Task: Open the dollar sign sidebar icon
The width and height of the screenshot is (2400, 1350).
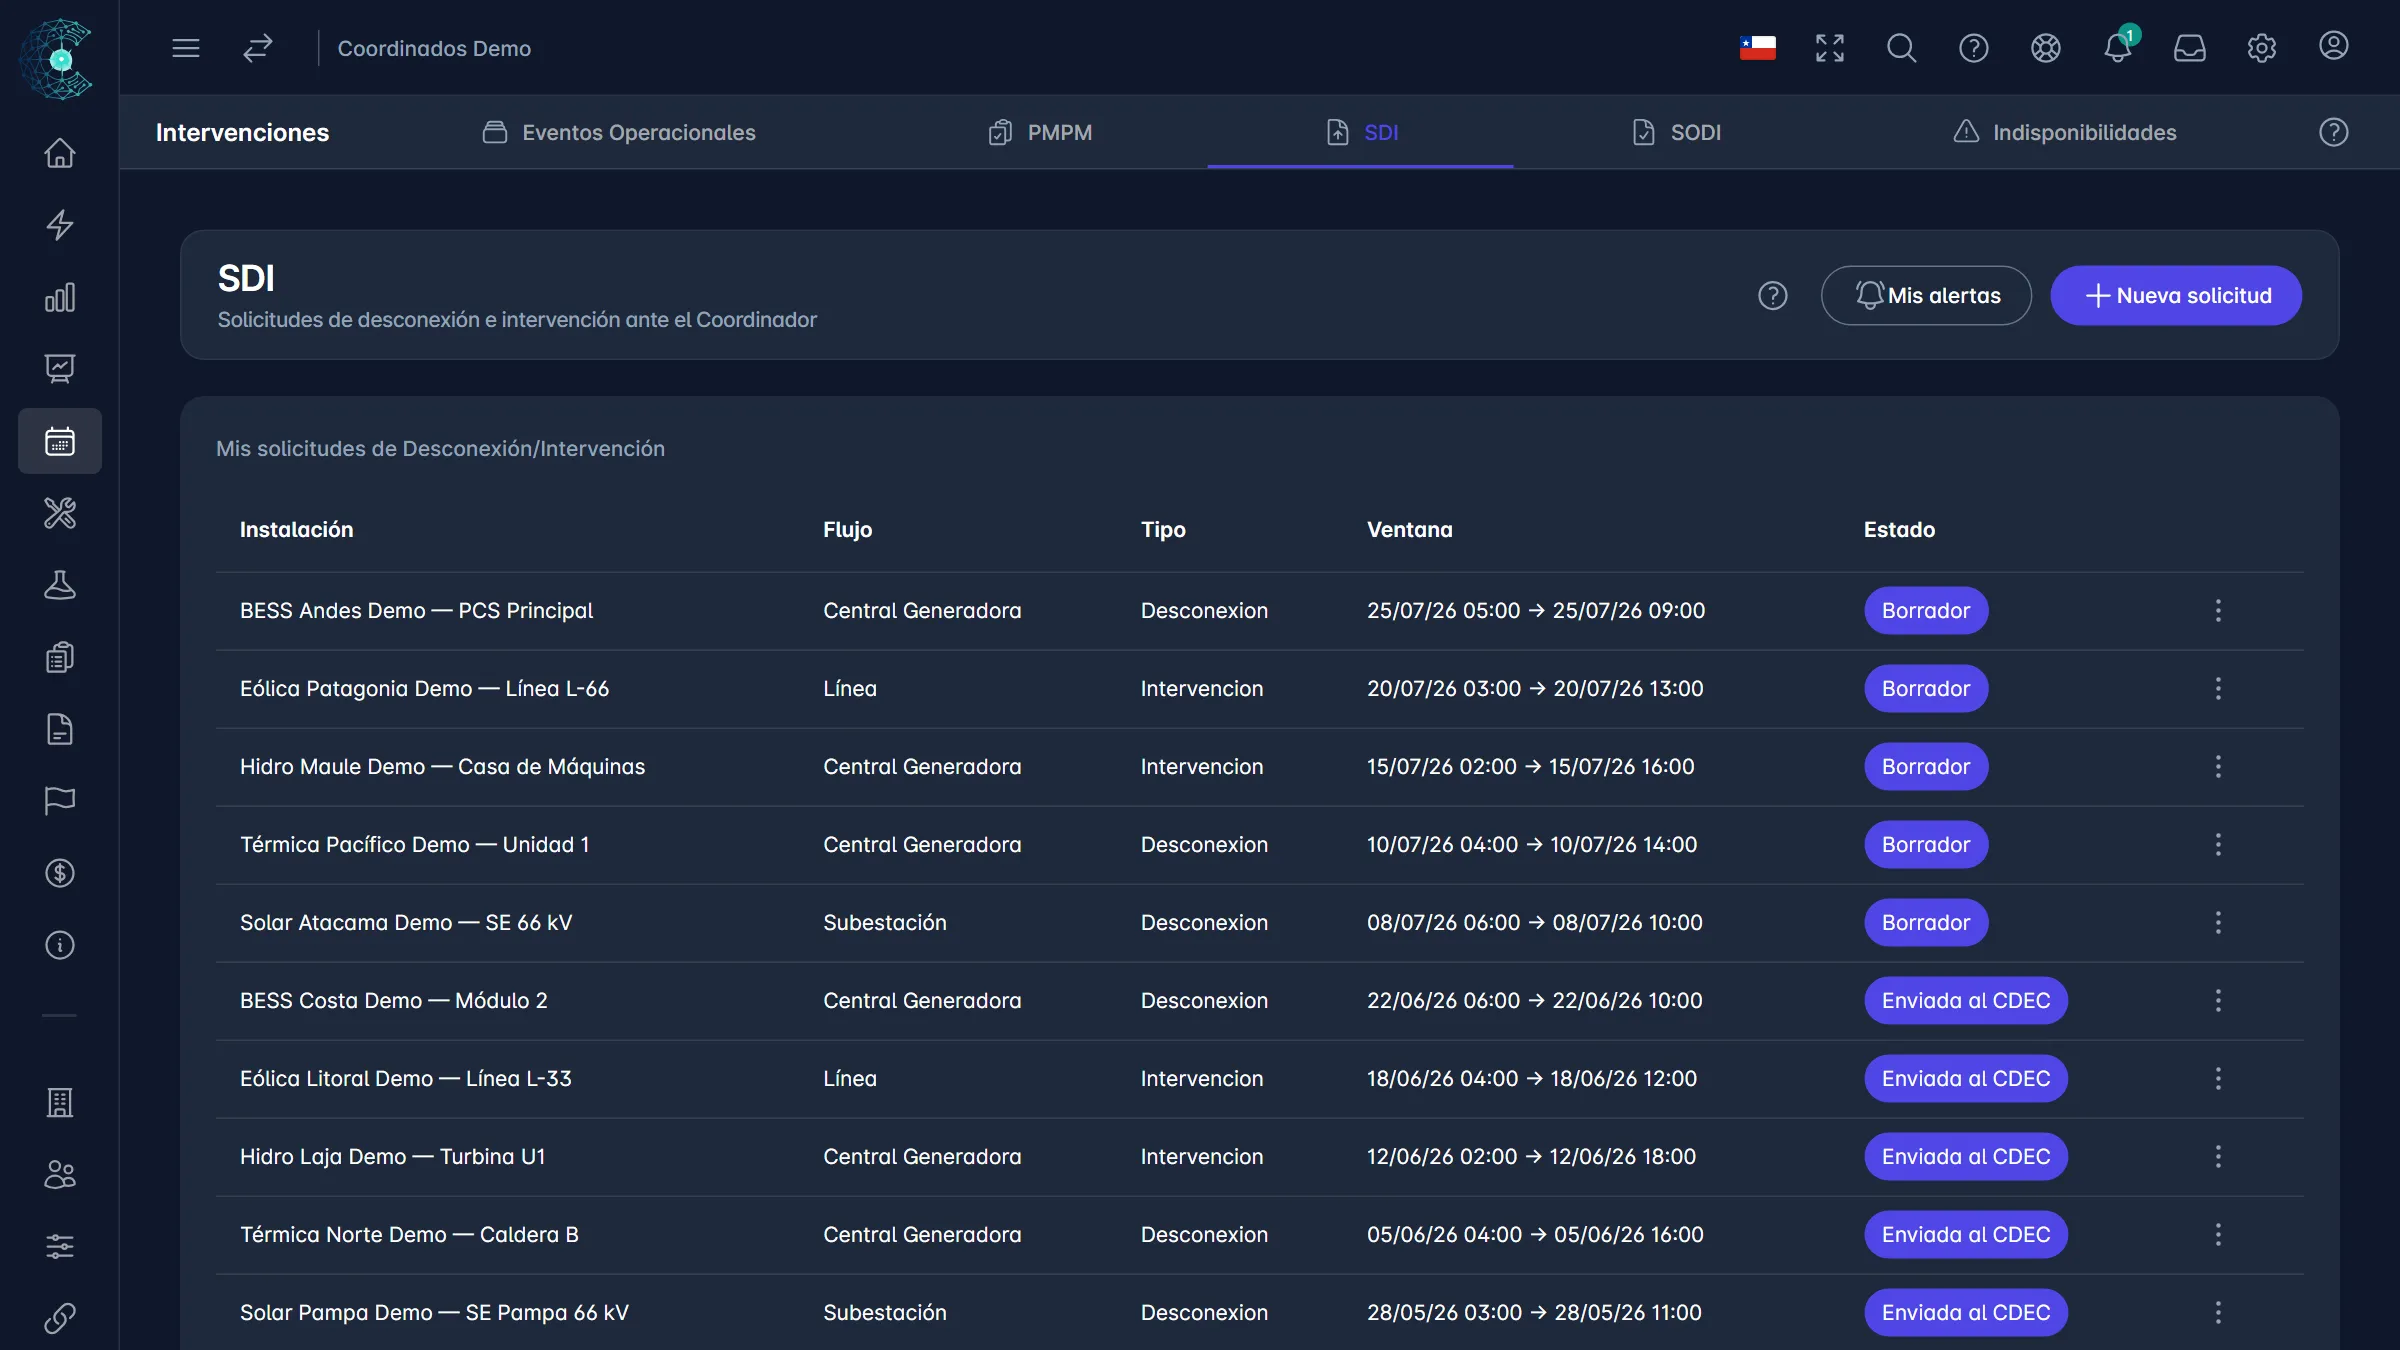Action: pyautogui.click(x=60, y=873)
